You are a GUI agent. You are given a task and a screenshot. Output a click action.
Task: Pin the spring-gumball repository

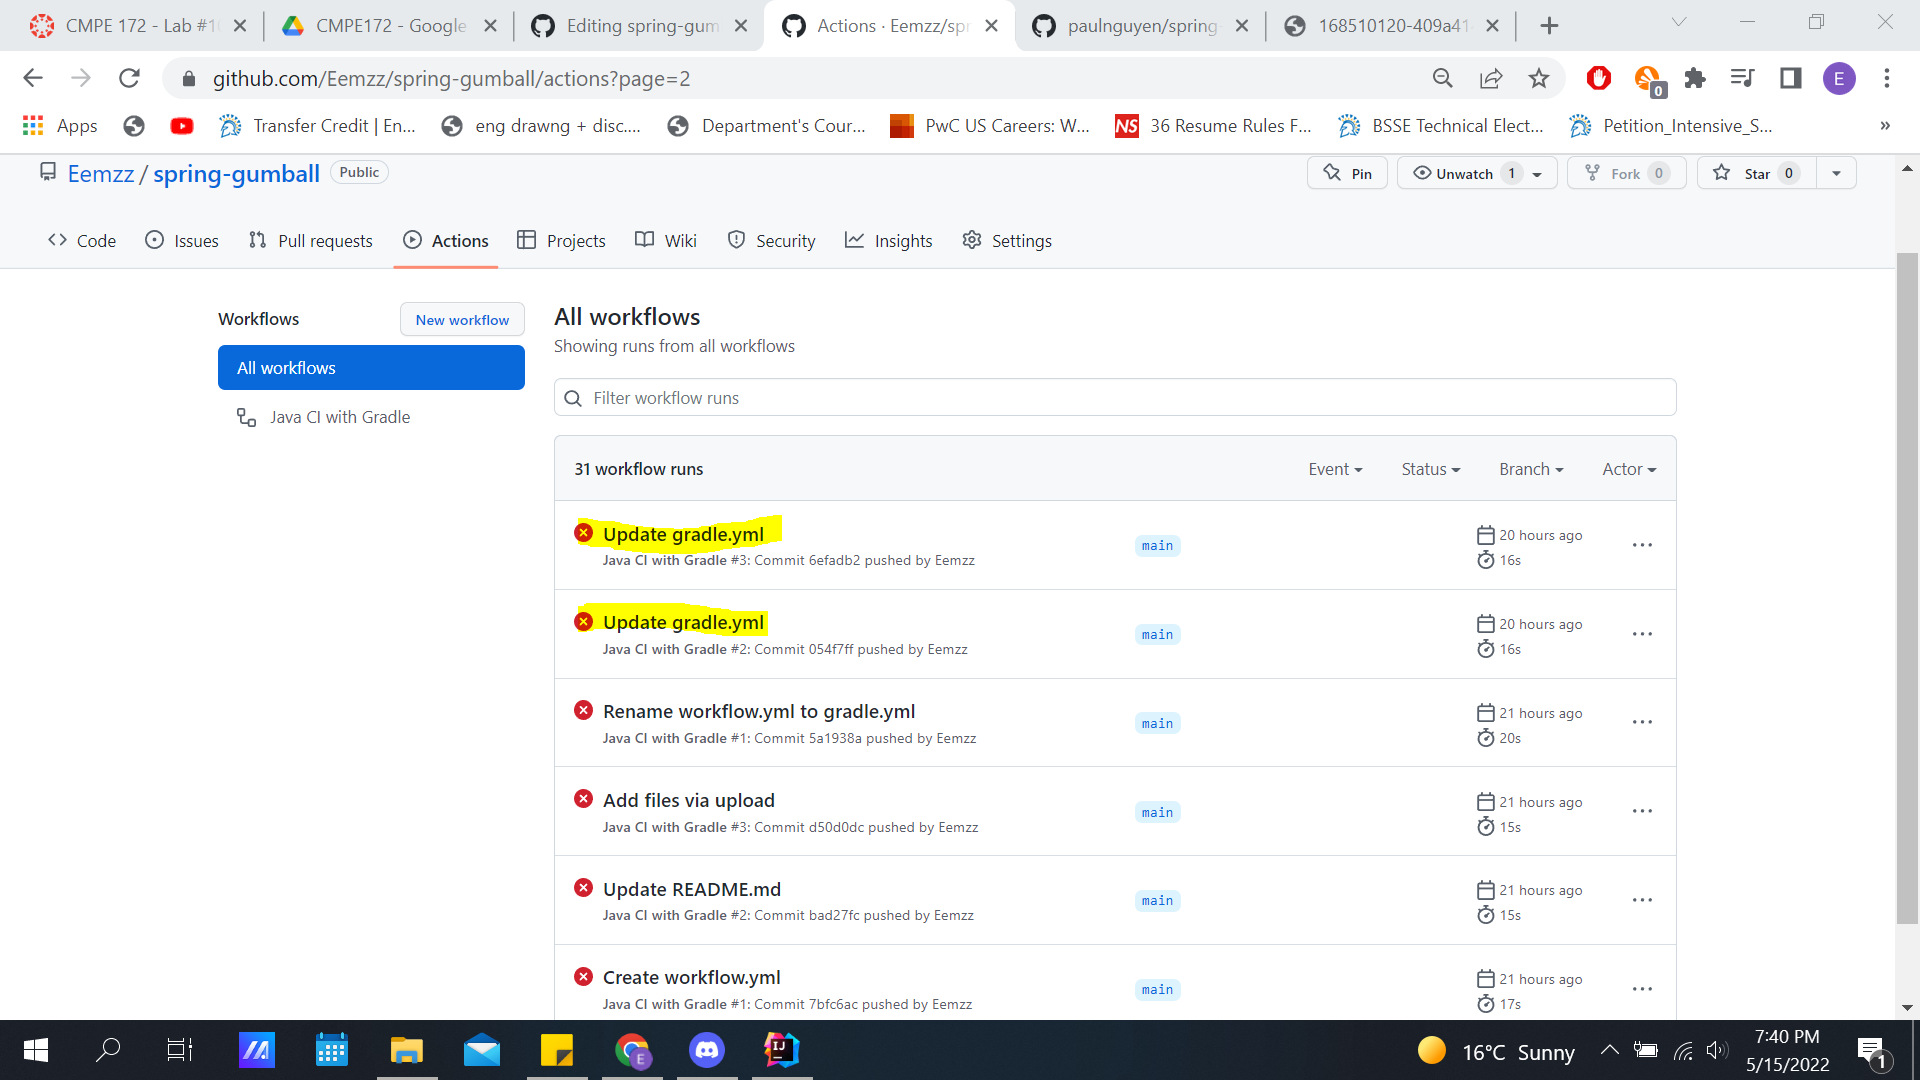pyautogui.click(x=1347, y=173)
